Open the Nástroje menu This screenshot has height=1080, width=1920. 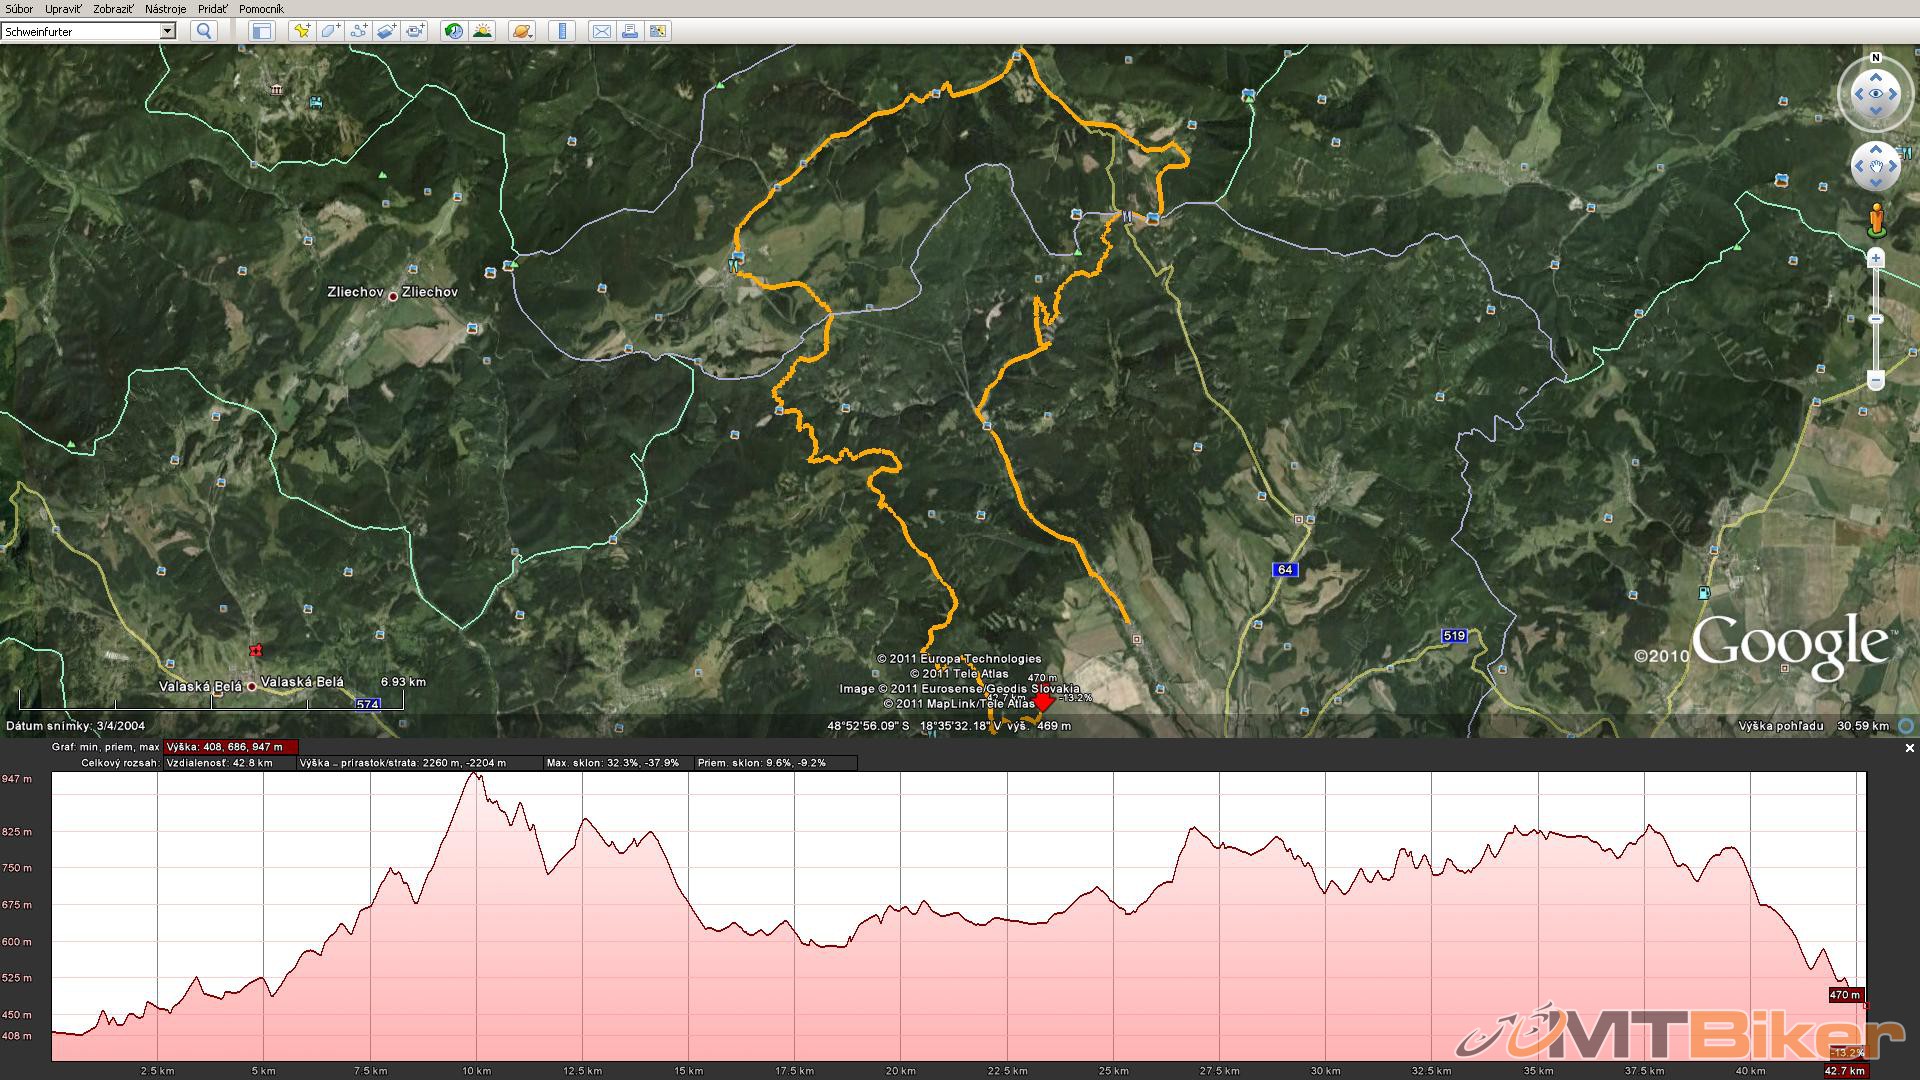165,9
